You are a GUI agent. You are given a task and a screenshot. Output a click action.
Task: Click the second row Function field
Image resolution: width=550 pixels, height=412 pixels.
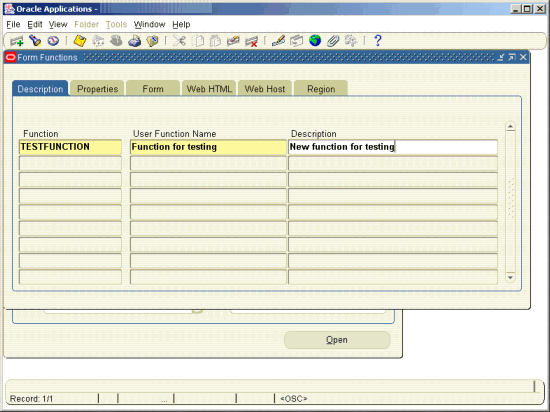click(71, 163)
